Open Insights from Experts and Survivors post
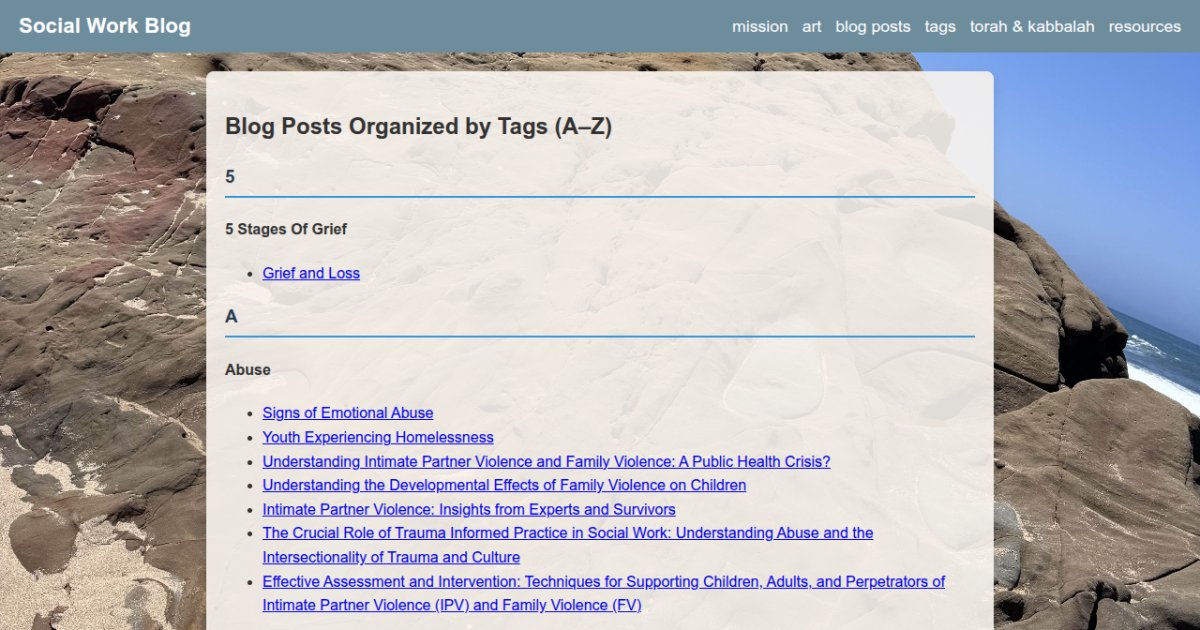The width and height of the screenshot is (1200, 630). (x=468, y=509)
